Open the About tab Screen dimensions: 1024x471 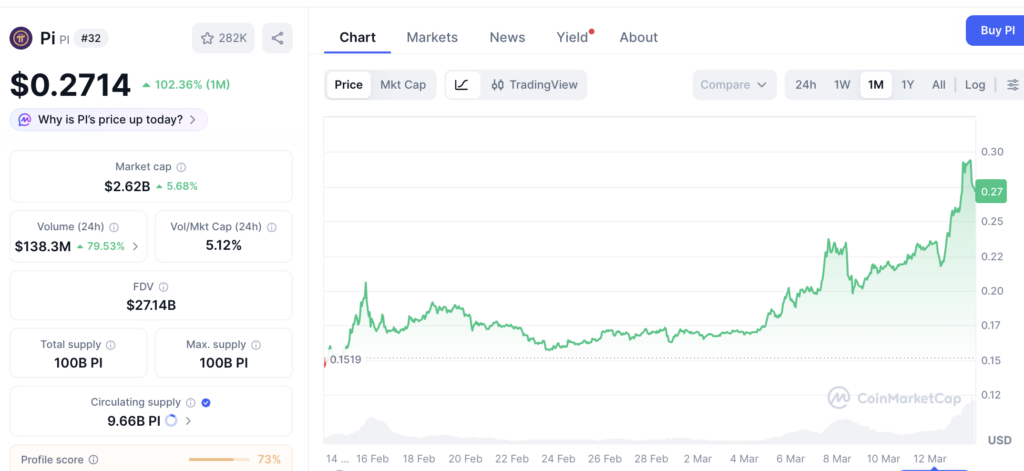tap(639, 37)
